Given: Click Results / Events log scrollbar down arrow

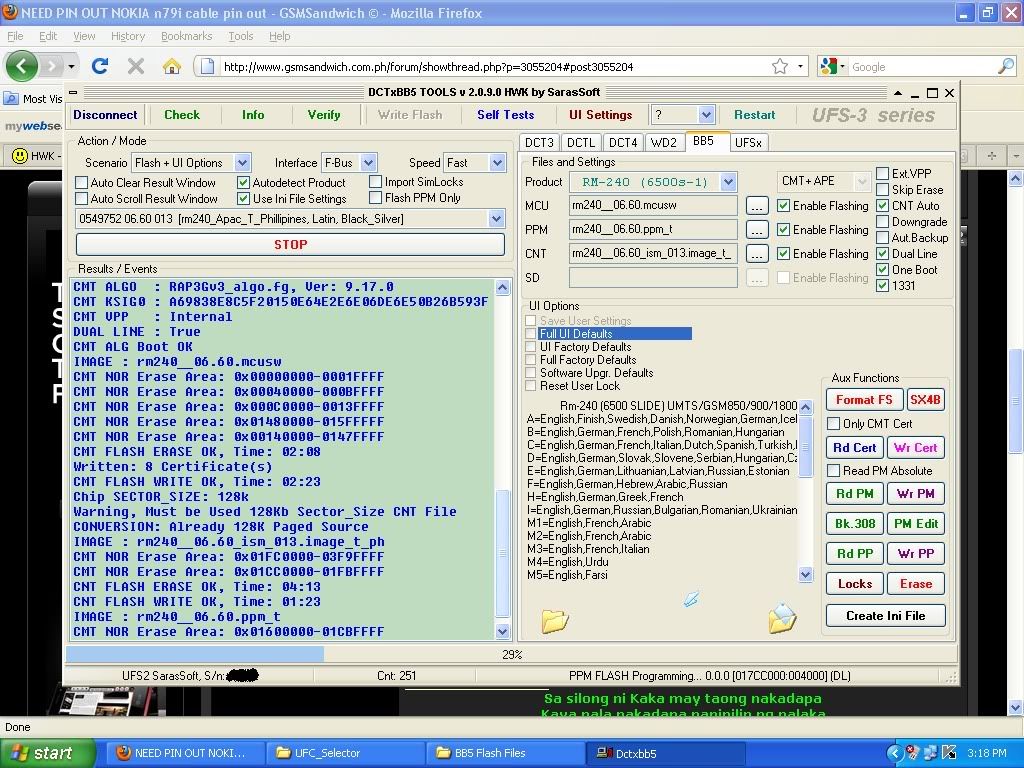Looking at the screenshot, I should (x=502, y=632).
